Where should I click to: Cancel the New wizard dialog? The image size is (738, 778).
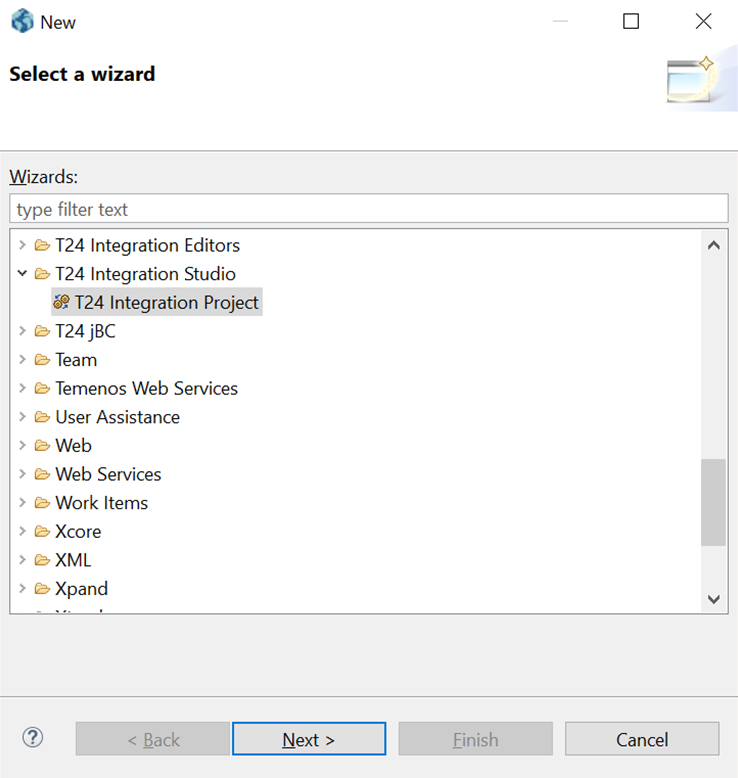point(641,740)
